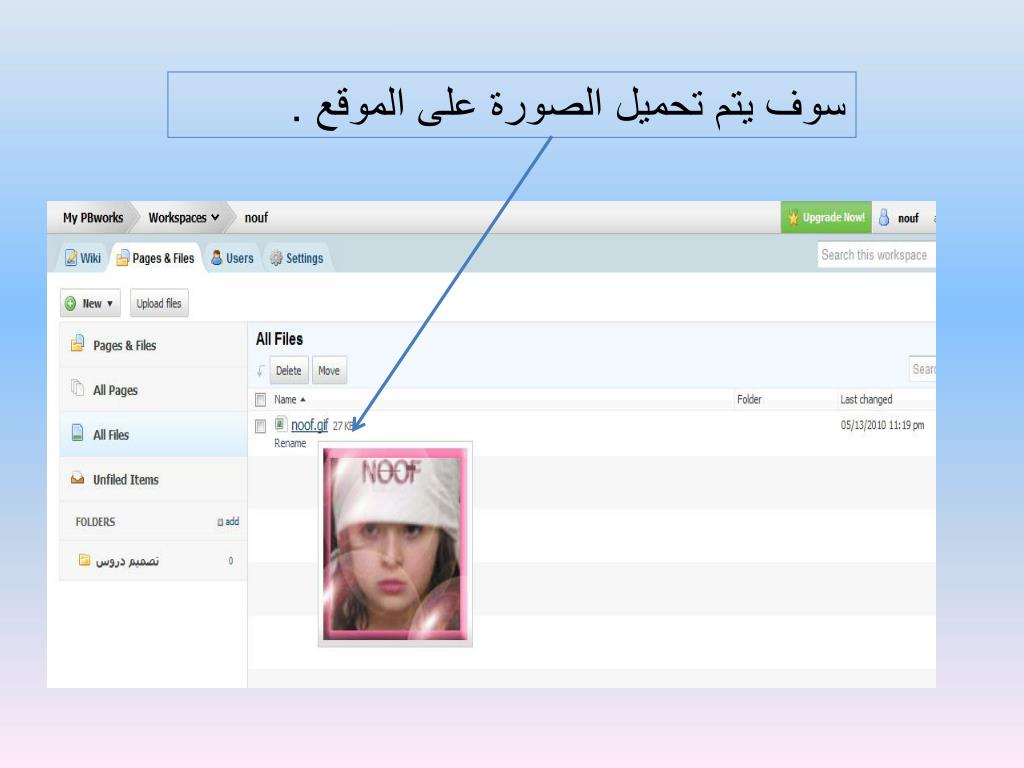Viewport: 1024px width, 768px height.
Task: Click the Delete button
Action: (289, 370)
